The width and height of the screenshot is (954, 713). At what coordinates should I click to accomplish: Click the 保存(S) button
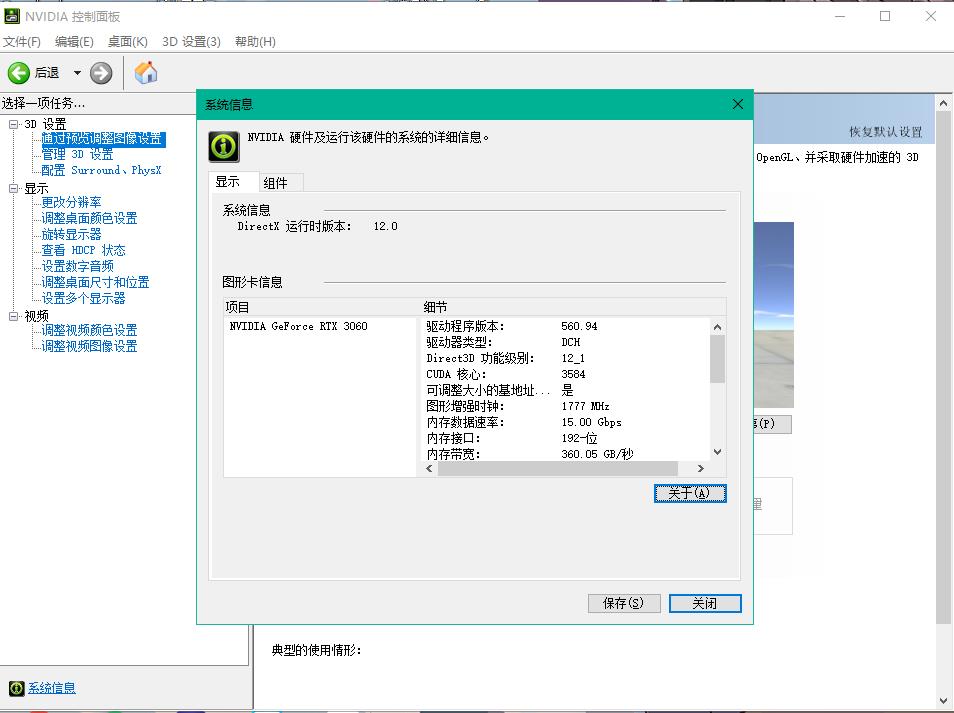pos(624,603)
